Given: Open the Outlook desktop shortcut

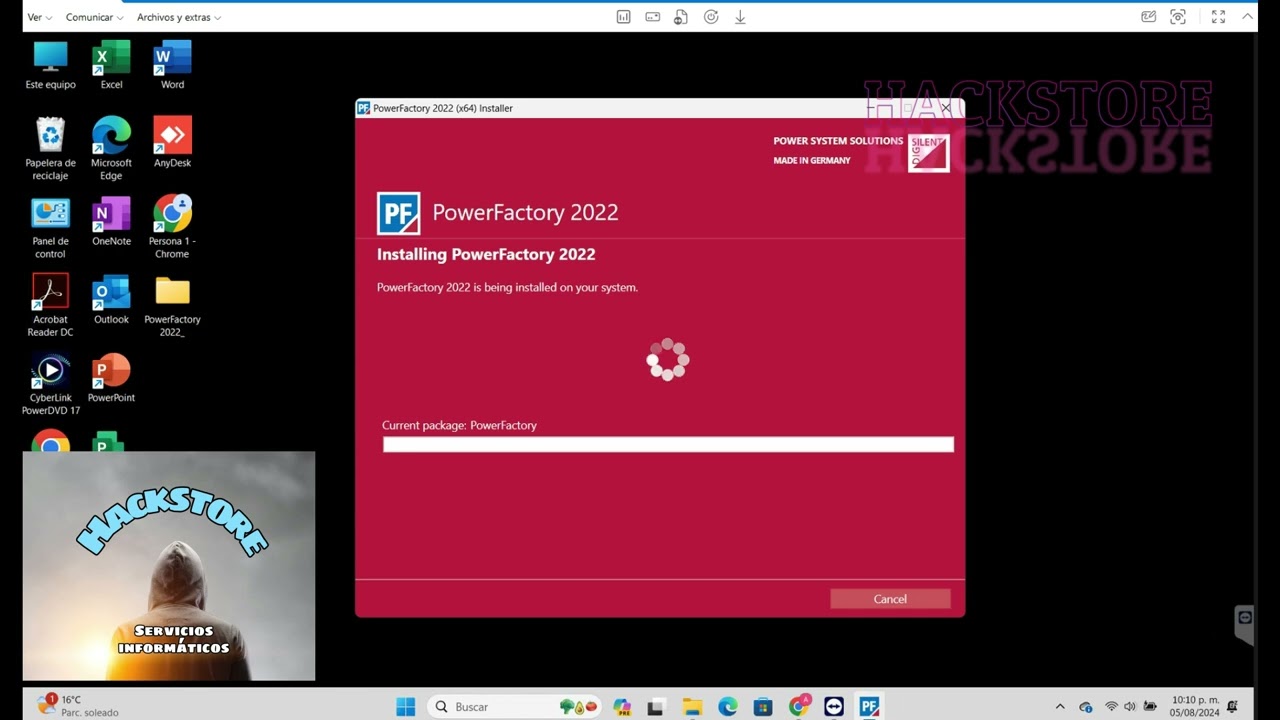Looking at the screenshot, I should pyautogui.click(x=111, y=300).
